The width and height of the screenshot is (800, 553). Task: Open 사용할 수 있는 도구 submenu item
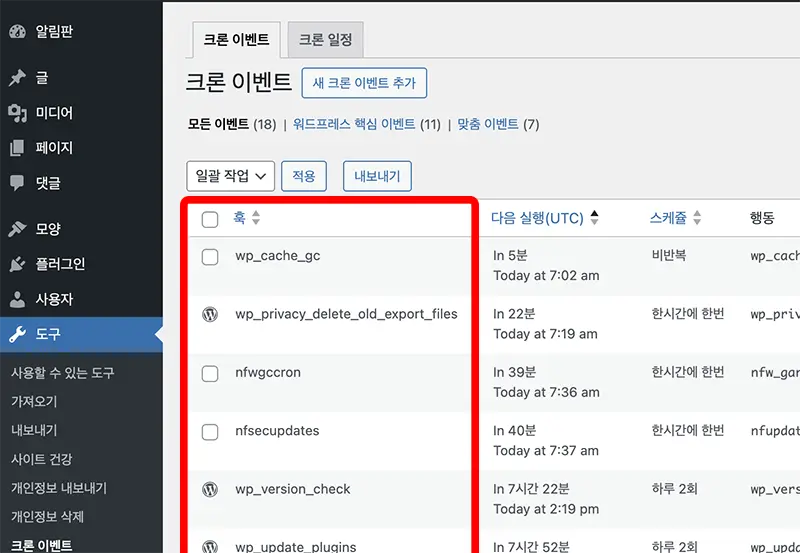63,373
